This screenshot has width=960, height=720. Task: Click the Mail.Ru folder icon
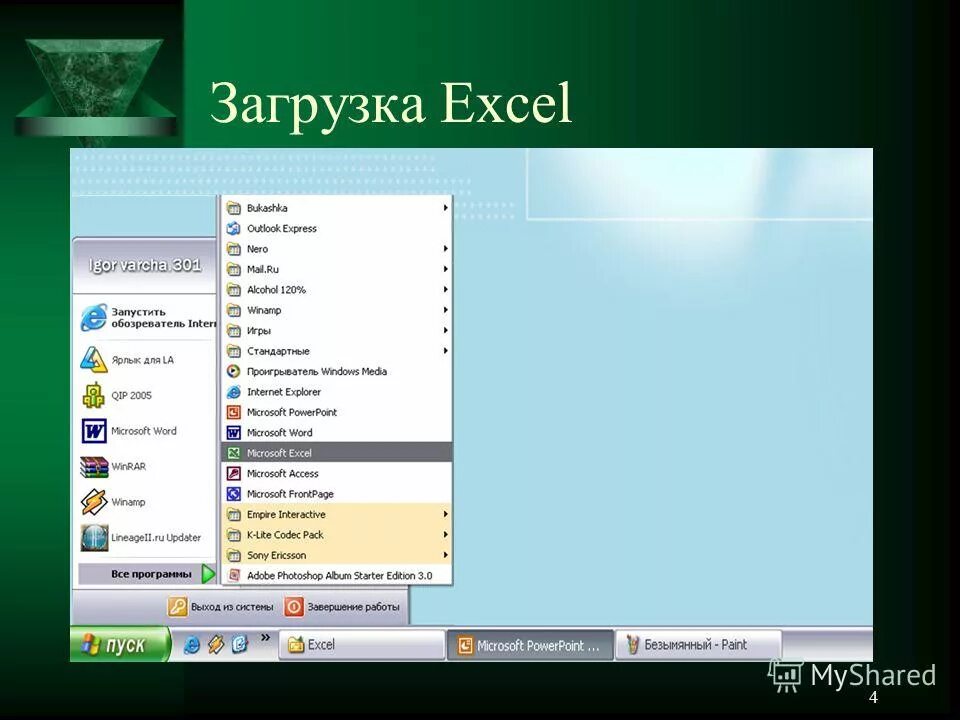[x=233, y=269]
